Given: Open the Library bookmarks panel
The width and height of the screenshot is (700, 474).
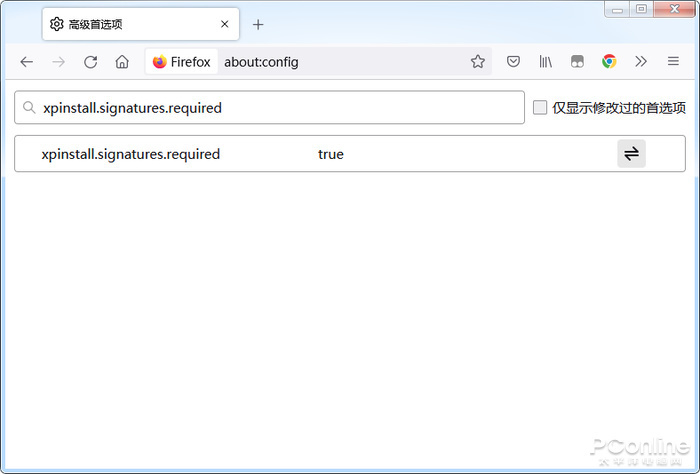Looking at the screenshot, I should click(x=546, y=61).
